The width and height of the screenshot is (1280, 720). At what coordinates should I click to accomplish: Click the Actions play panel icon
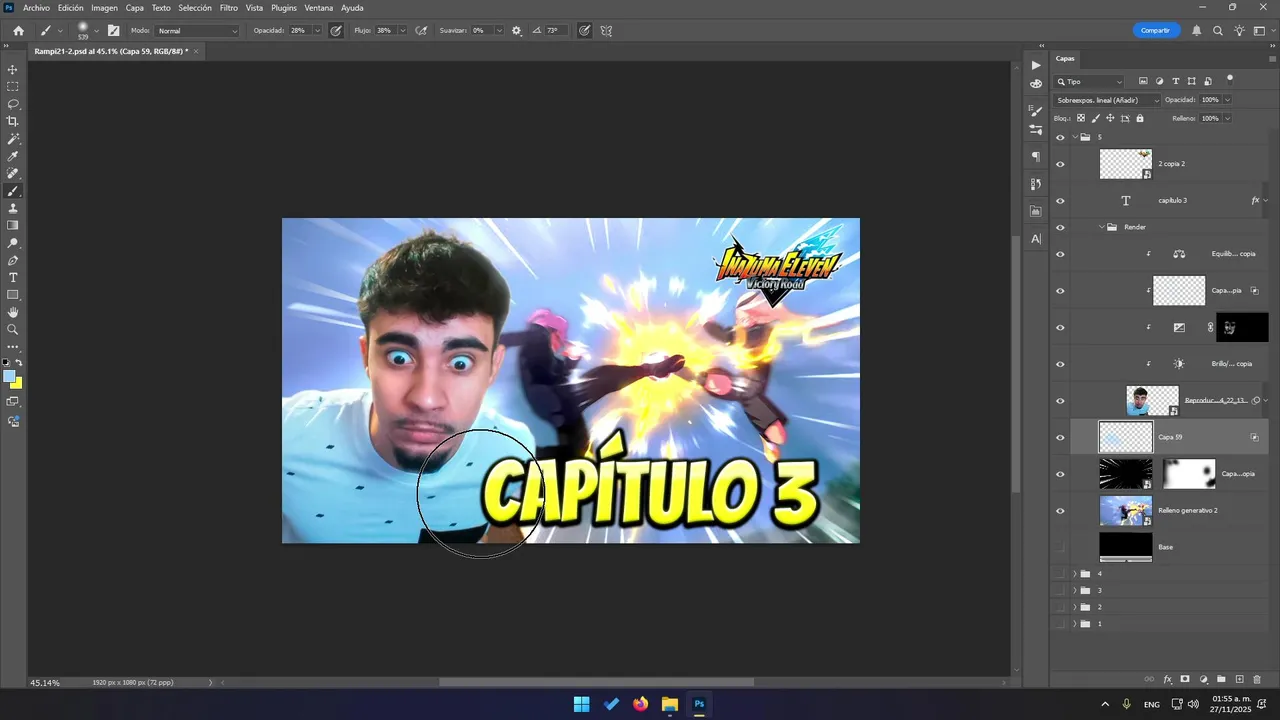(1036, 65)
